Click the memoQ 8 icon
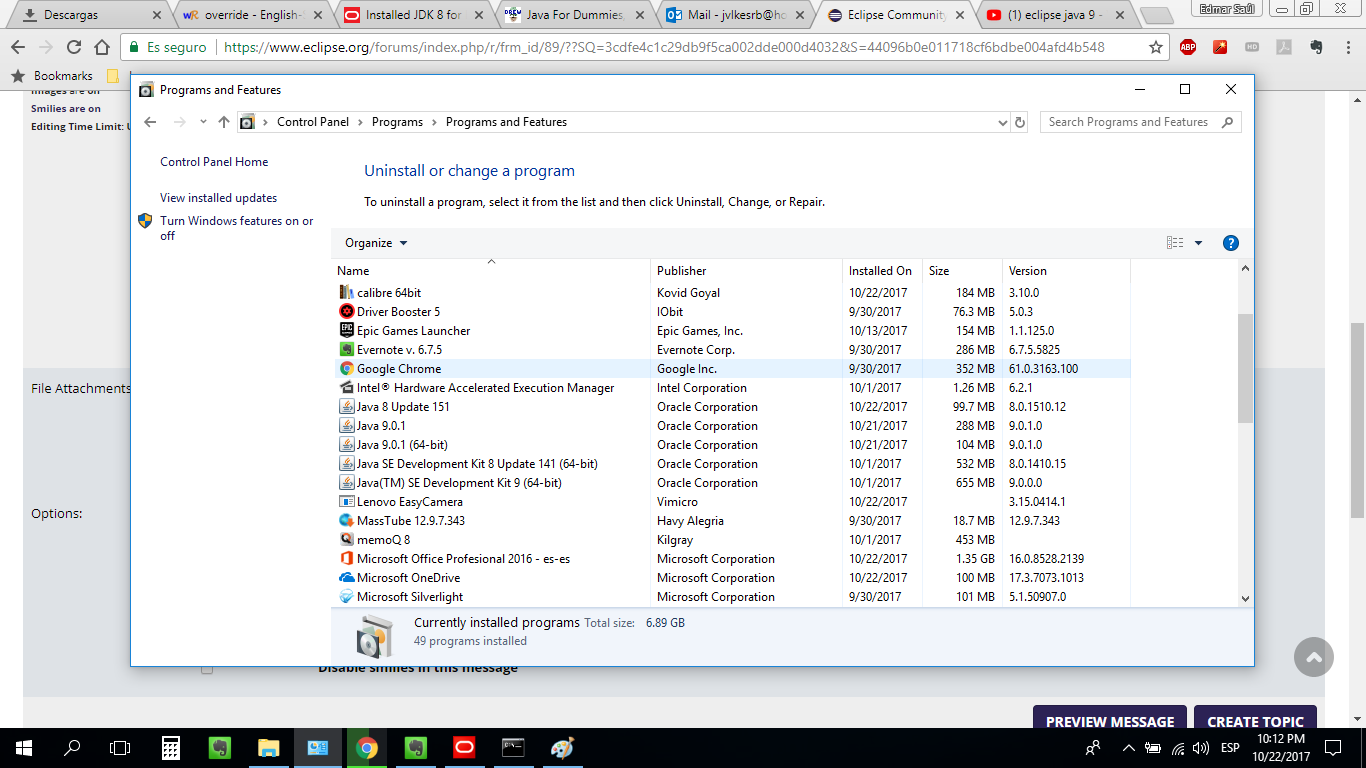The height and width of the screenshot is (768, 1366). [x=346, y=540]
